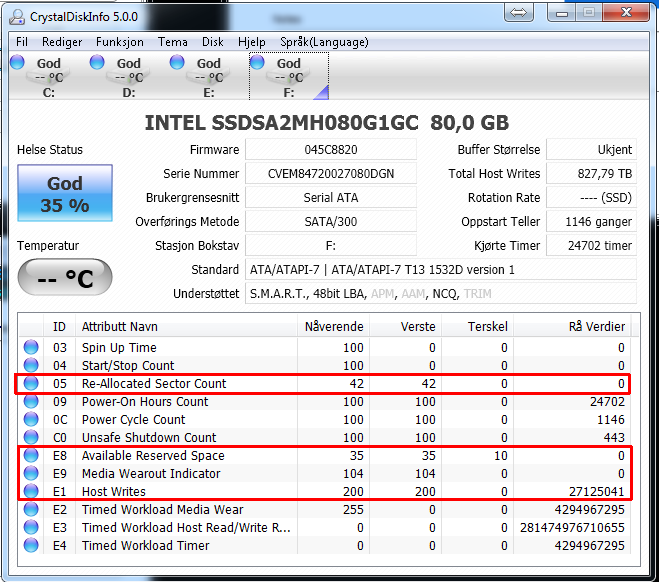Select the Timed Workload Media Wear text
Viewport: 659px width, 582px height.
[x=162, y=509]
